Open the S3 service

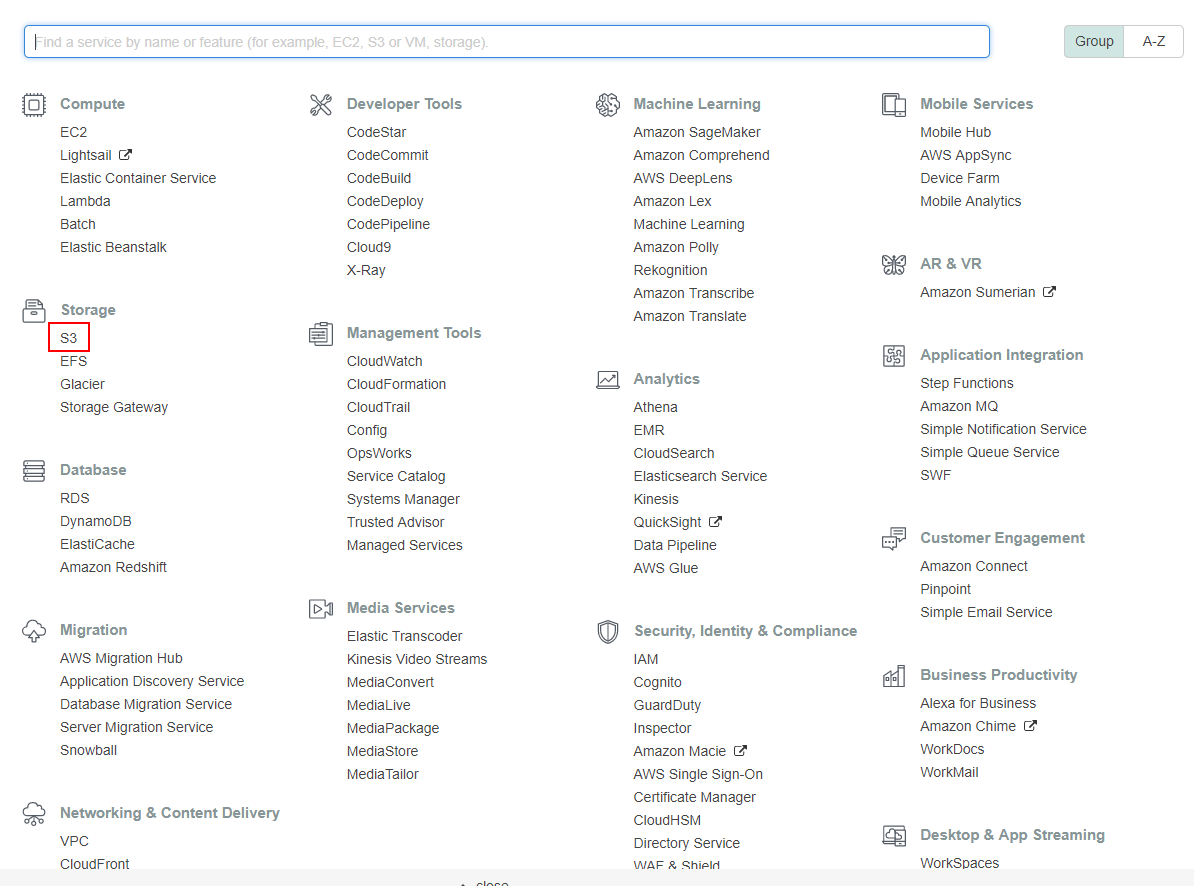[69, 338]
